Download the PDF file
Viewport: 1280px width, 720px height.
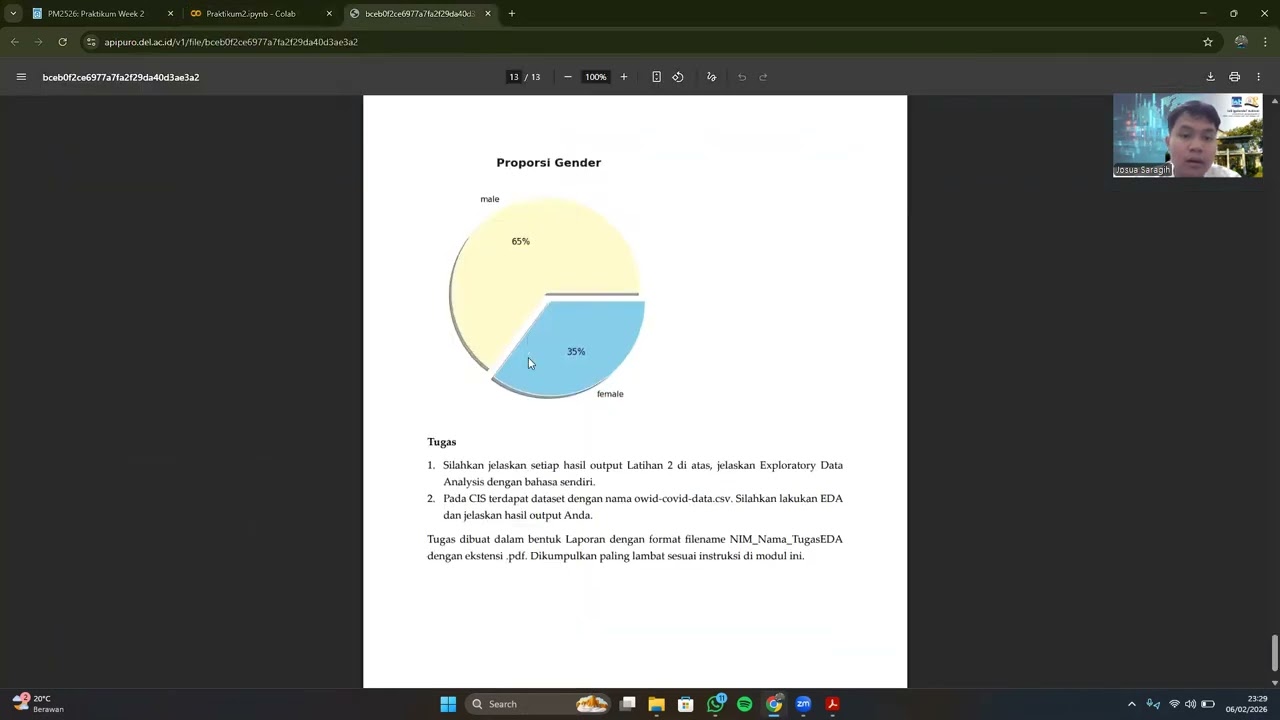1210,77
